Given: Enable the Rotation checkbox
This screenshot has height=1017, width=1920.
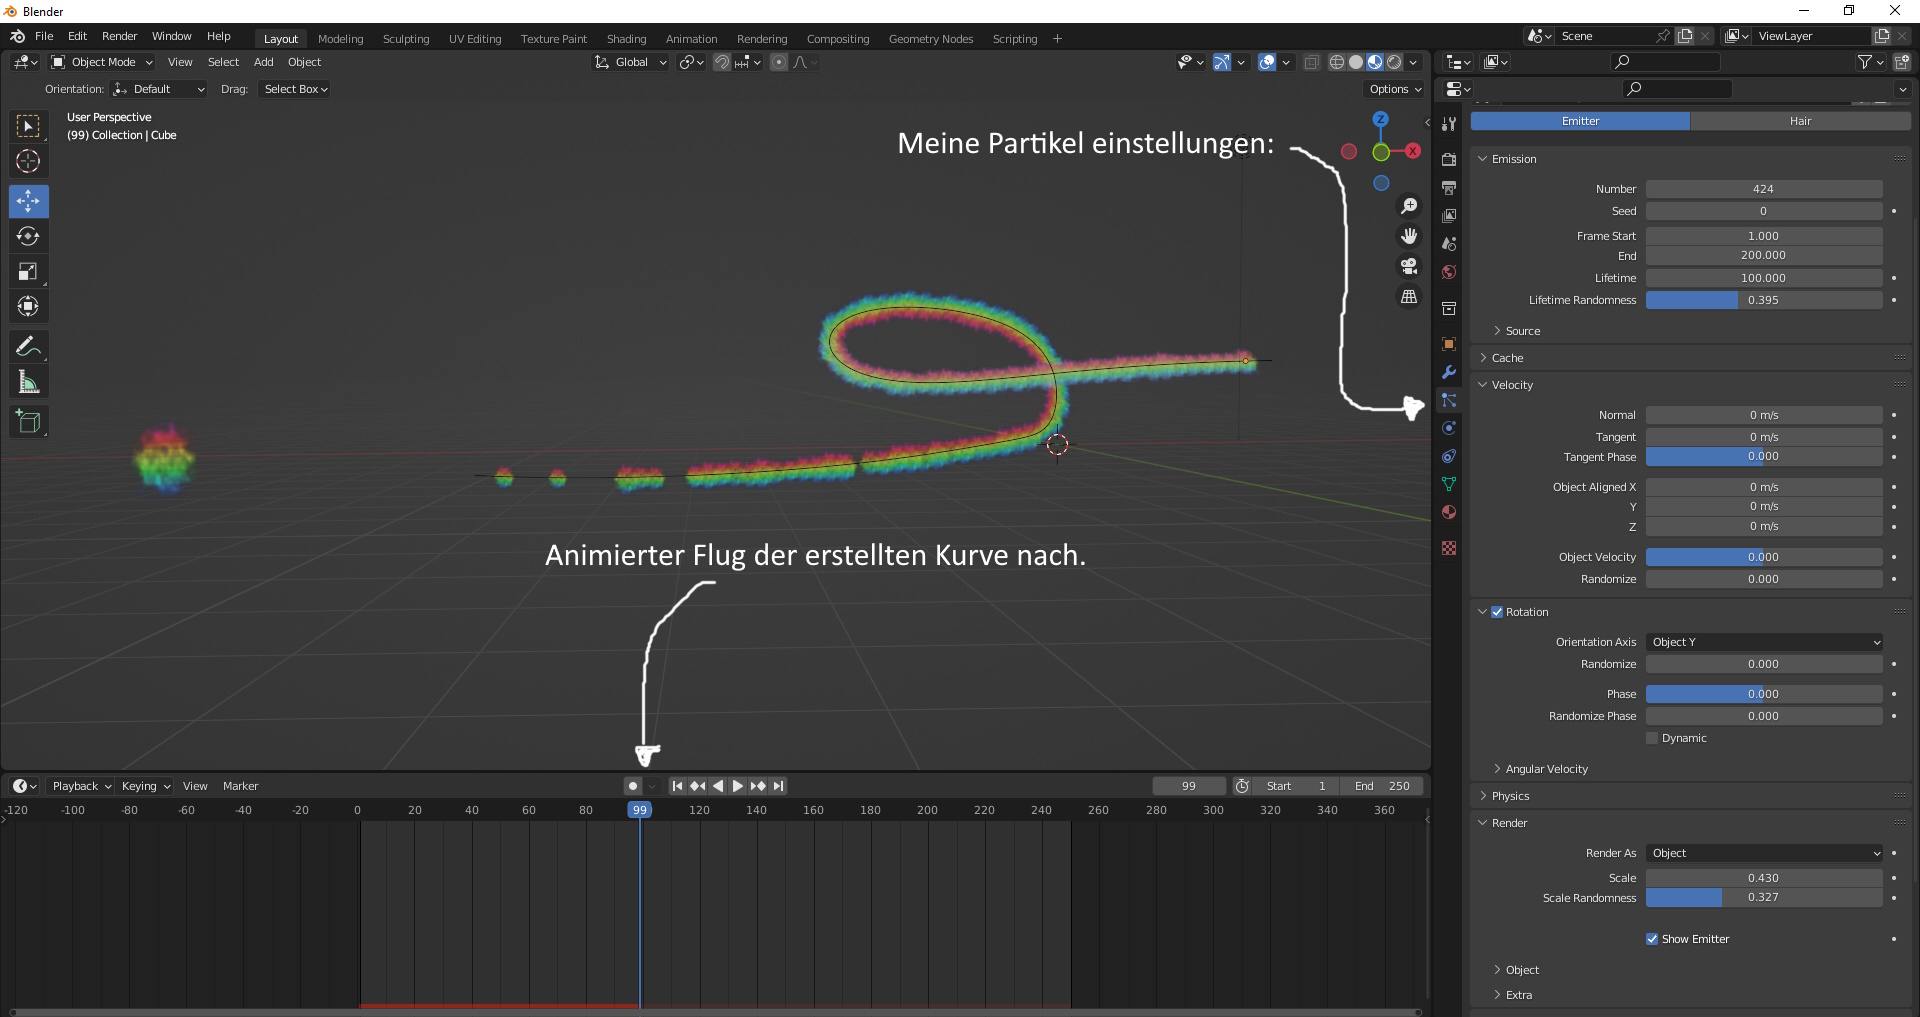Looking at the screenshot, I should pyautogui.click(x=1497, y=612).
